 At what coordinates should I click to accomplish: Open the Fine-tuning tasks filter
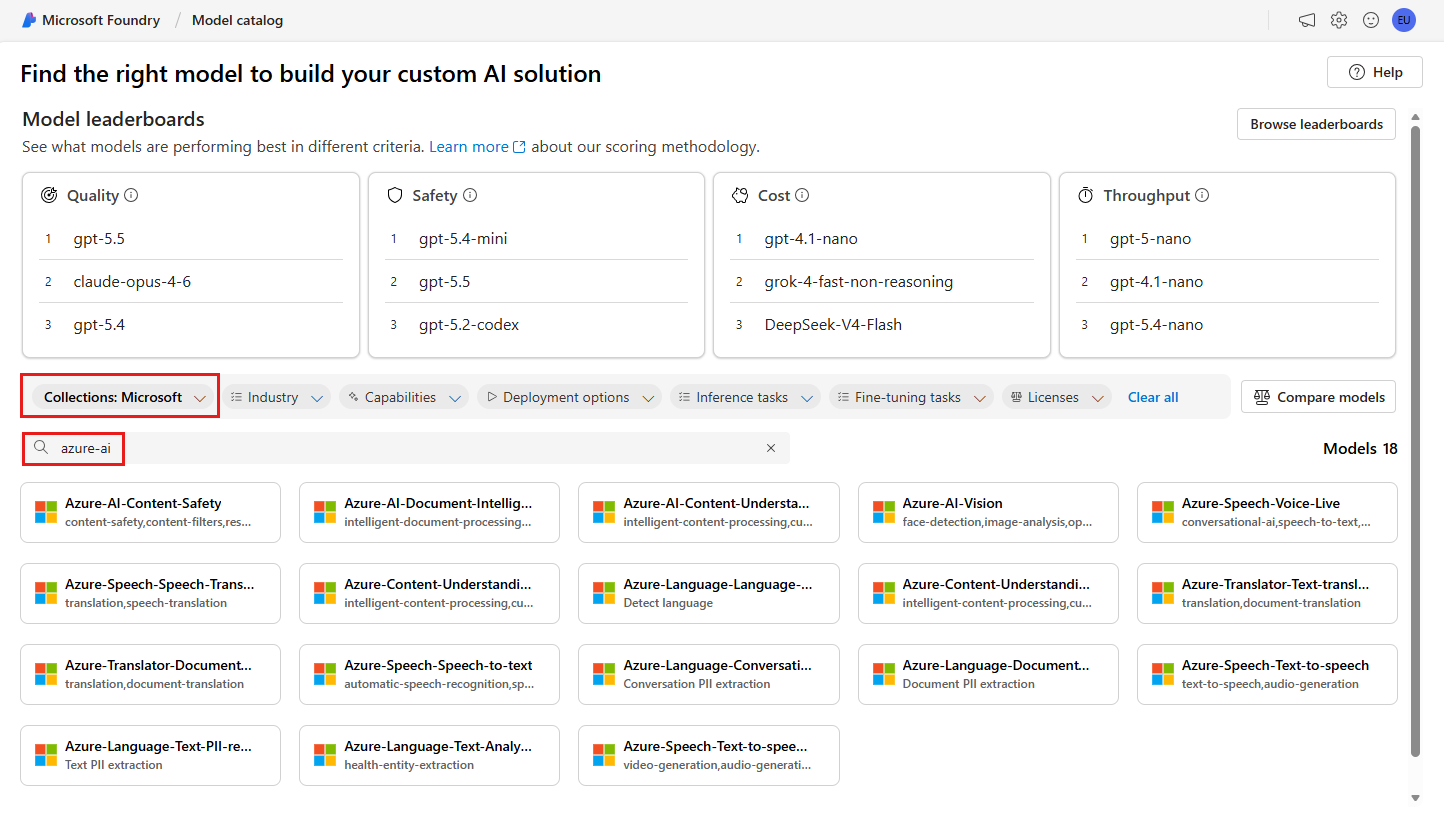[x=911, y=397]
